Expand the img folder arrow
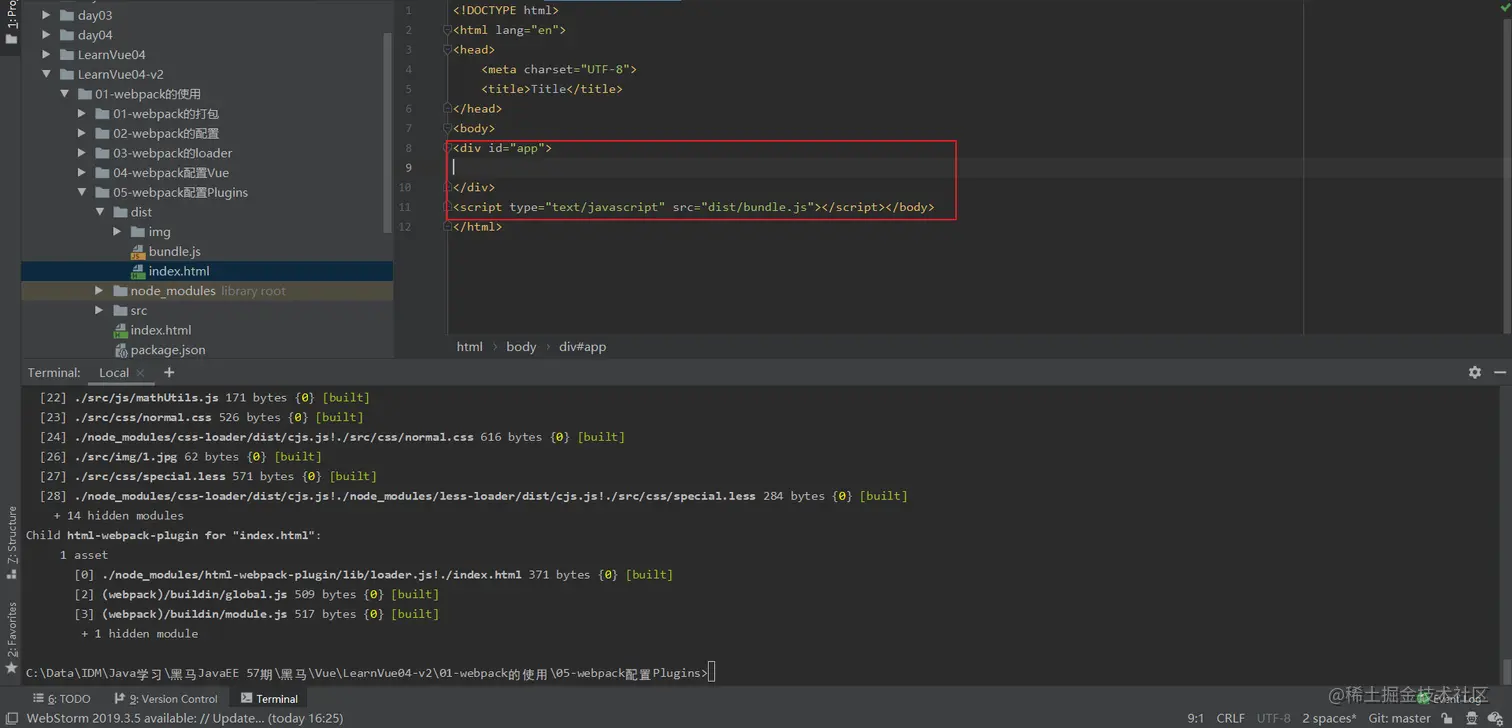The image size is (1512, 728). [118, 232]
